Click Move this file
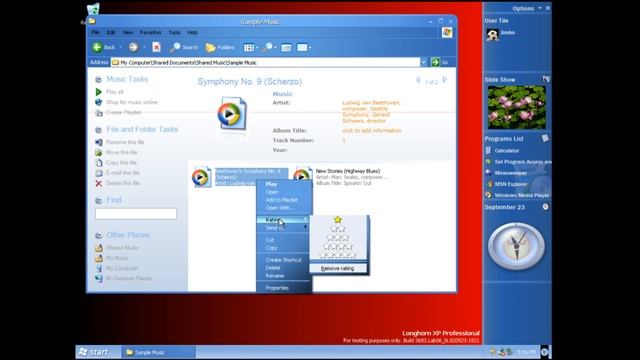This screenshot has width=640, height=360. 122,152
